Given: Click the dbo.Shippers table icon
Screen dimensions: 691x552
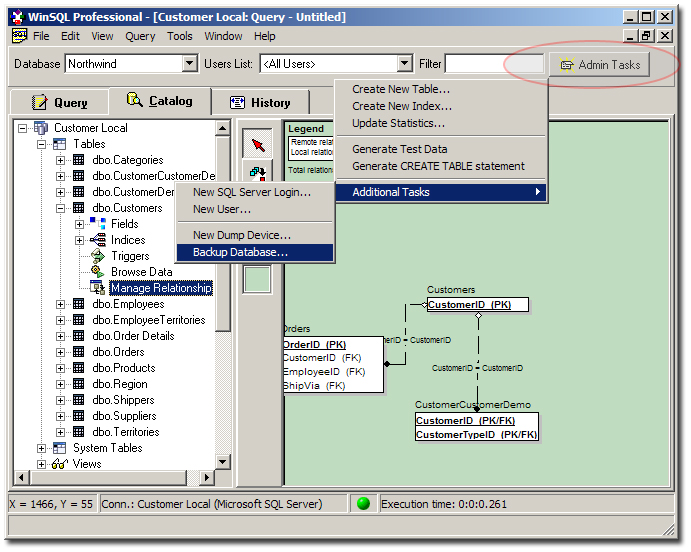Looking at the screenshot, I should (78, 400).
